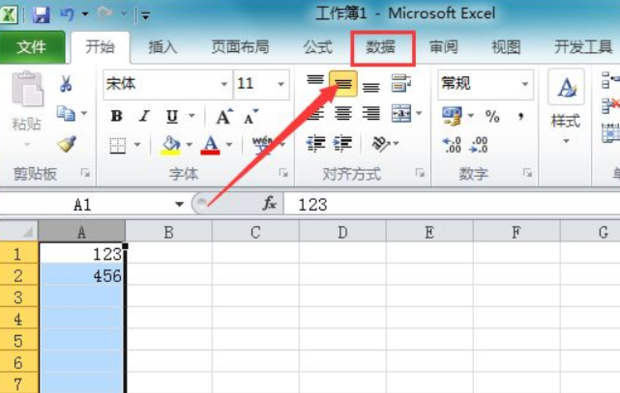Open the font size 11 dropdown

coord(281,84)
